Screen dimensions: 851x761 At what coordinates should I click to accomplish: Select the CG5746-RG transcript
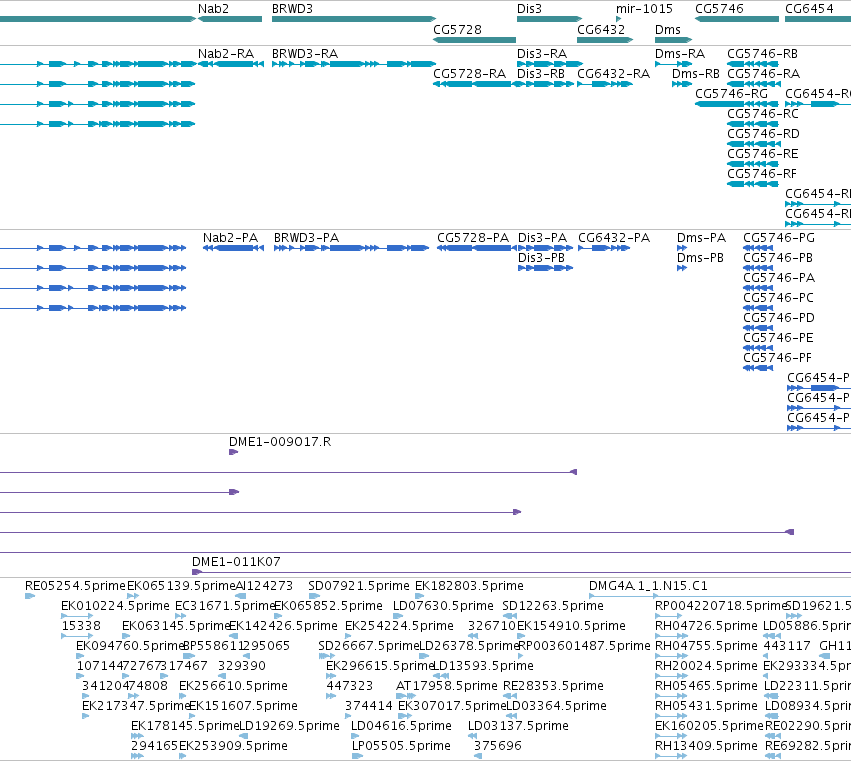click(737, 104)
